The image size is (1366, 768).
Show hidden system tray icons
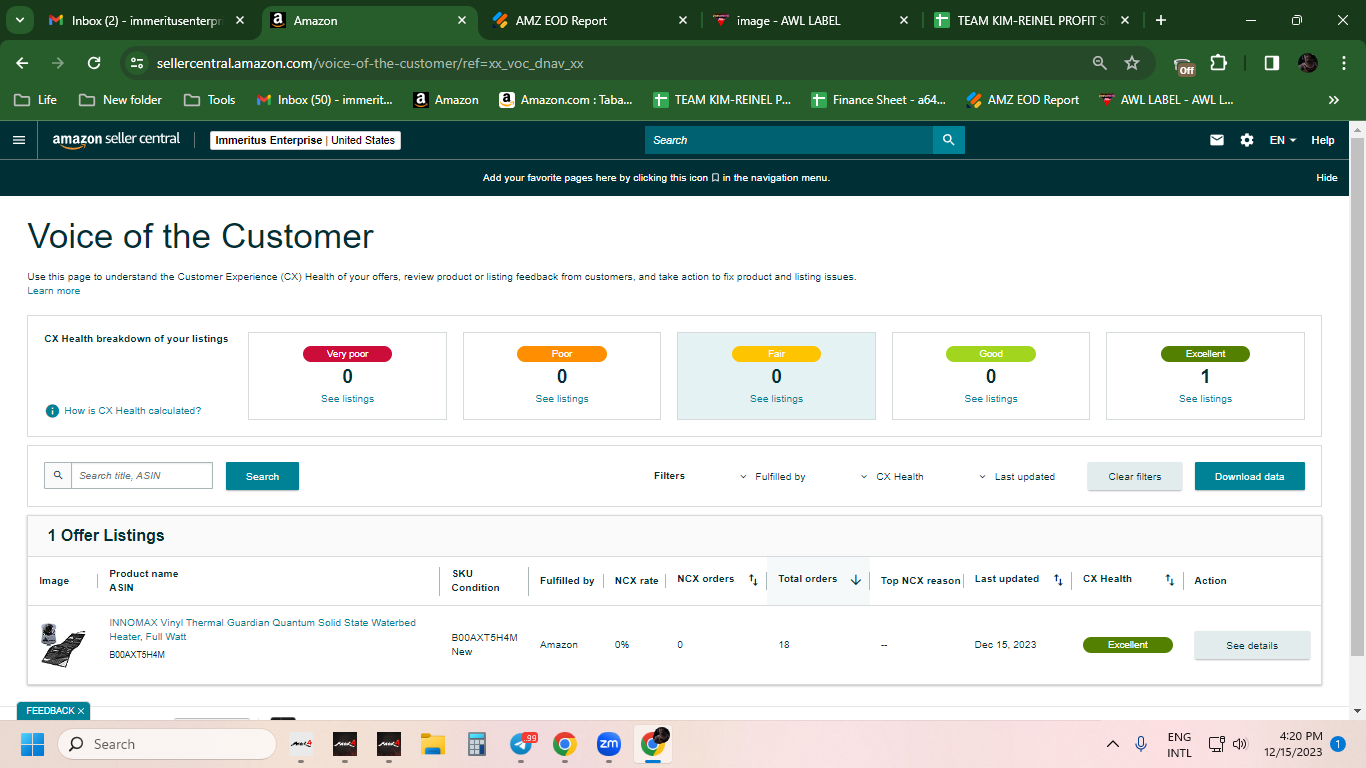[x=1112, y=744]
